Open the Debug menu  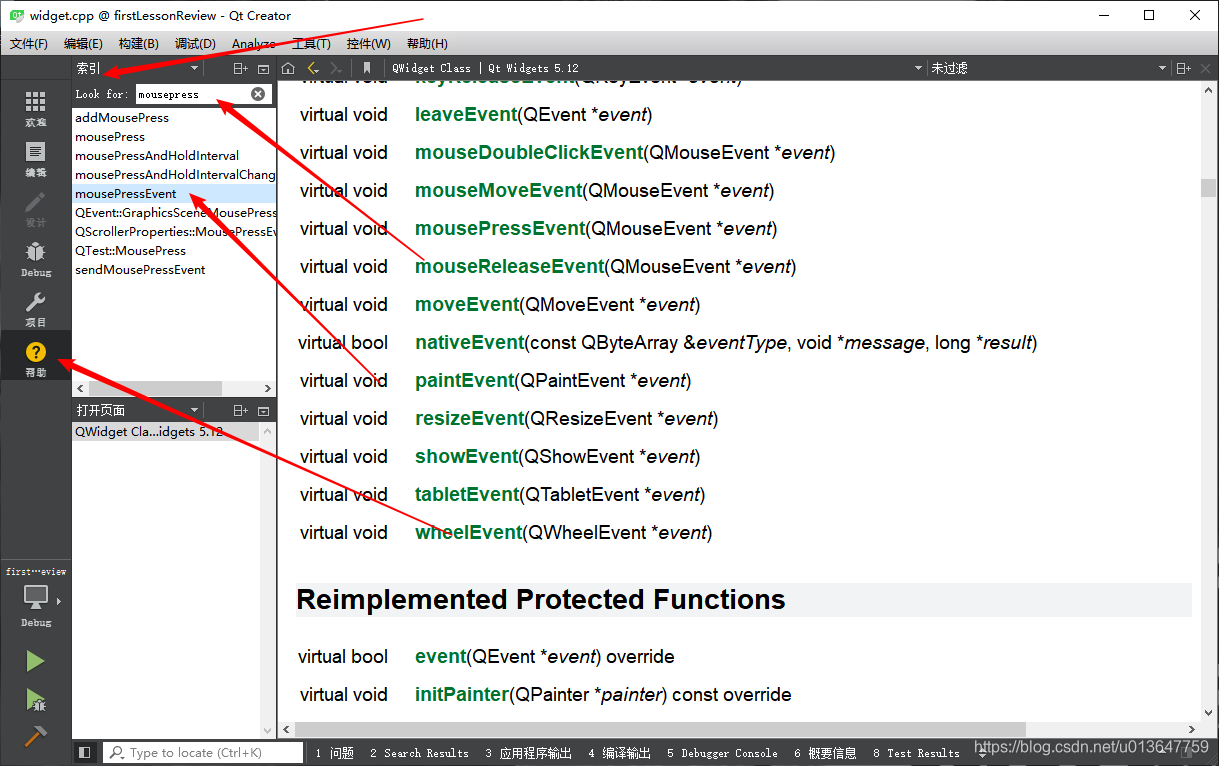(195, 43)
